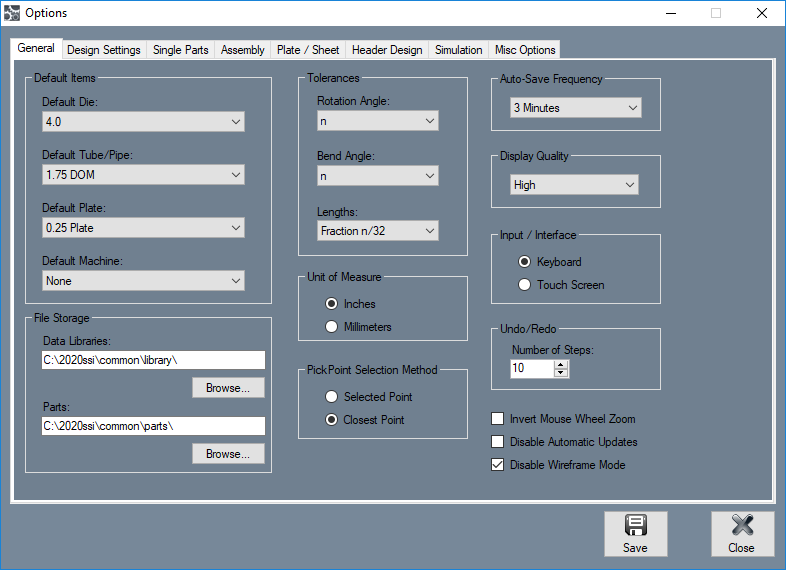
Task: Enable Invert Mouse Wheel Zoom checkbox
Action: coord(498,419)
